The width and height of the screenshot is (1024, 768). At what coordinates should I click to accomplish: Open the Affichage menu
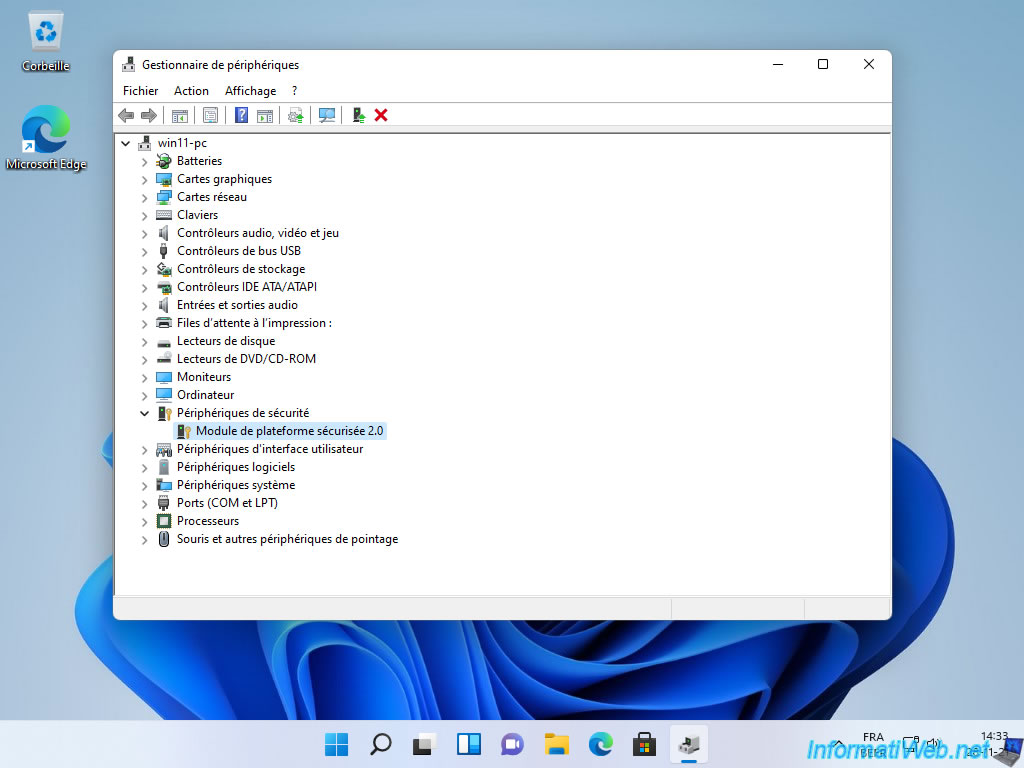click(251, 91)
